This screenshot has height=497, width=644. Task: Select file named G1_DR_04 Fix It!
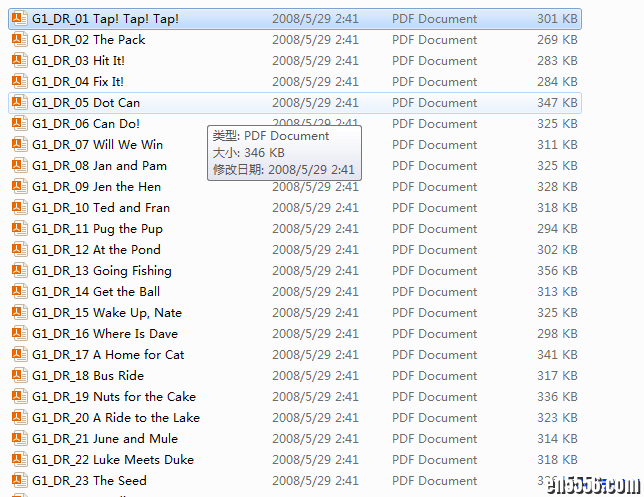tap(77, 82)
